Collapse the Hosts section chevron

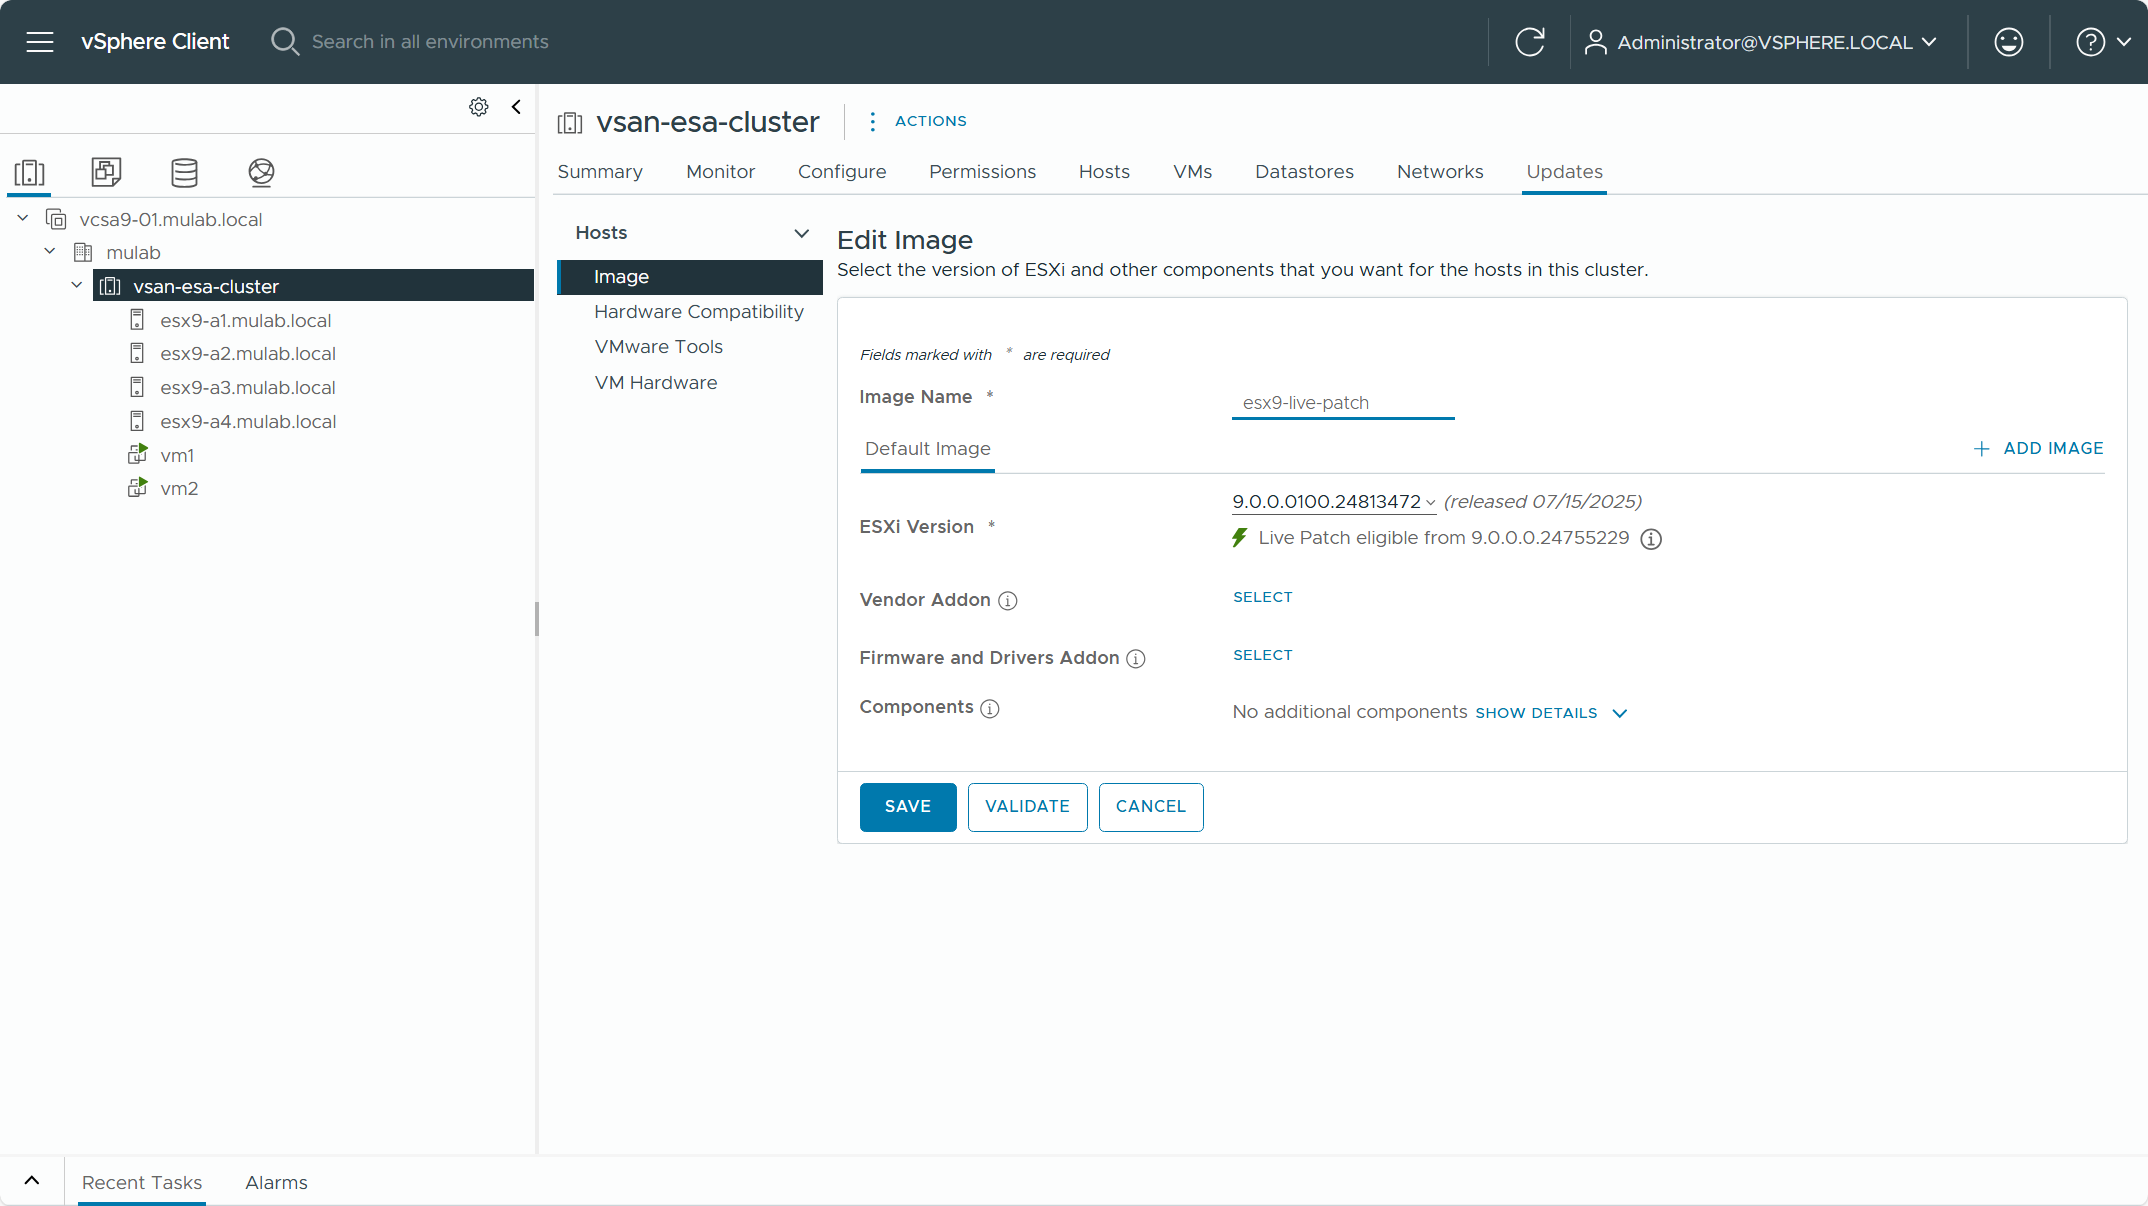pos(801,233)
